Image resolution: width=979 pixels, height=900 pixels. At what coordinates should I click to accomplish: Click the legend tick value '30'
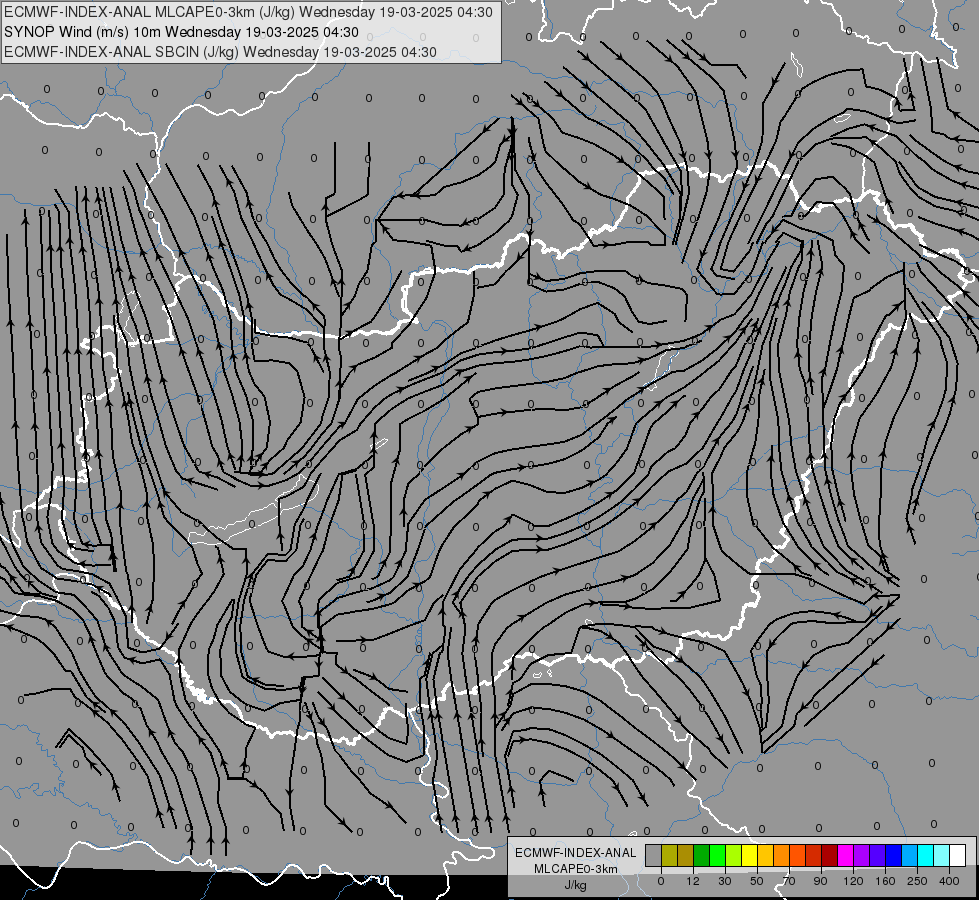click(x=725, y=881)
